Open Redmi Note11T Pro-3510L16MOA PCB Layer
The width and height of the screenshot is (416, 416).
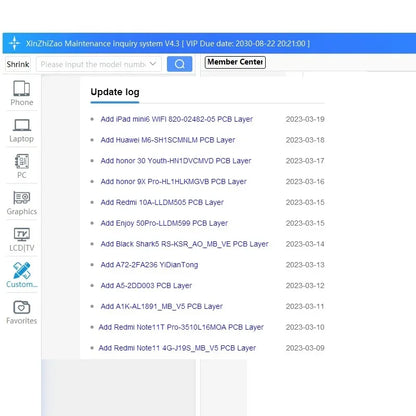[181, 327]
